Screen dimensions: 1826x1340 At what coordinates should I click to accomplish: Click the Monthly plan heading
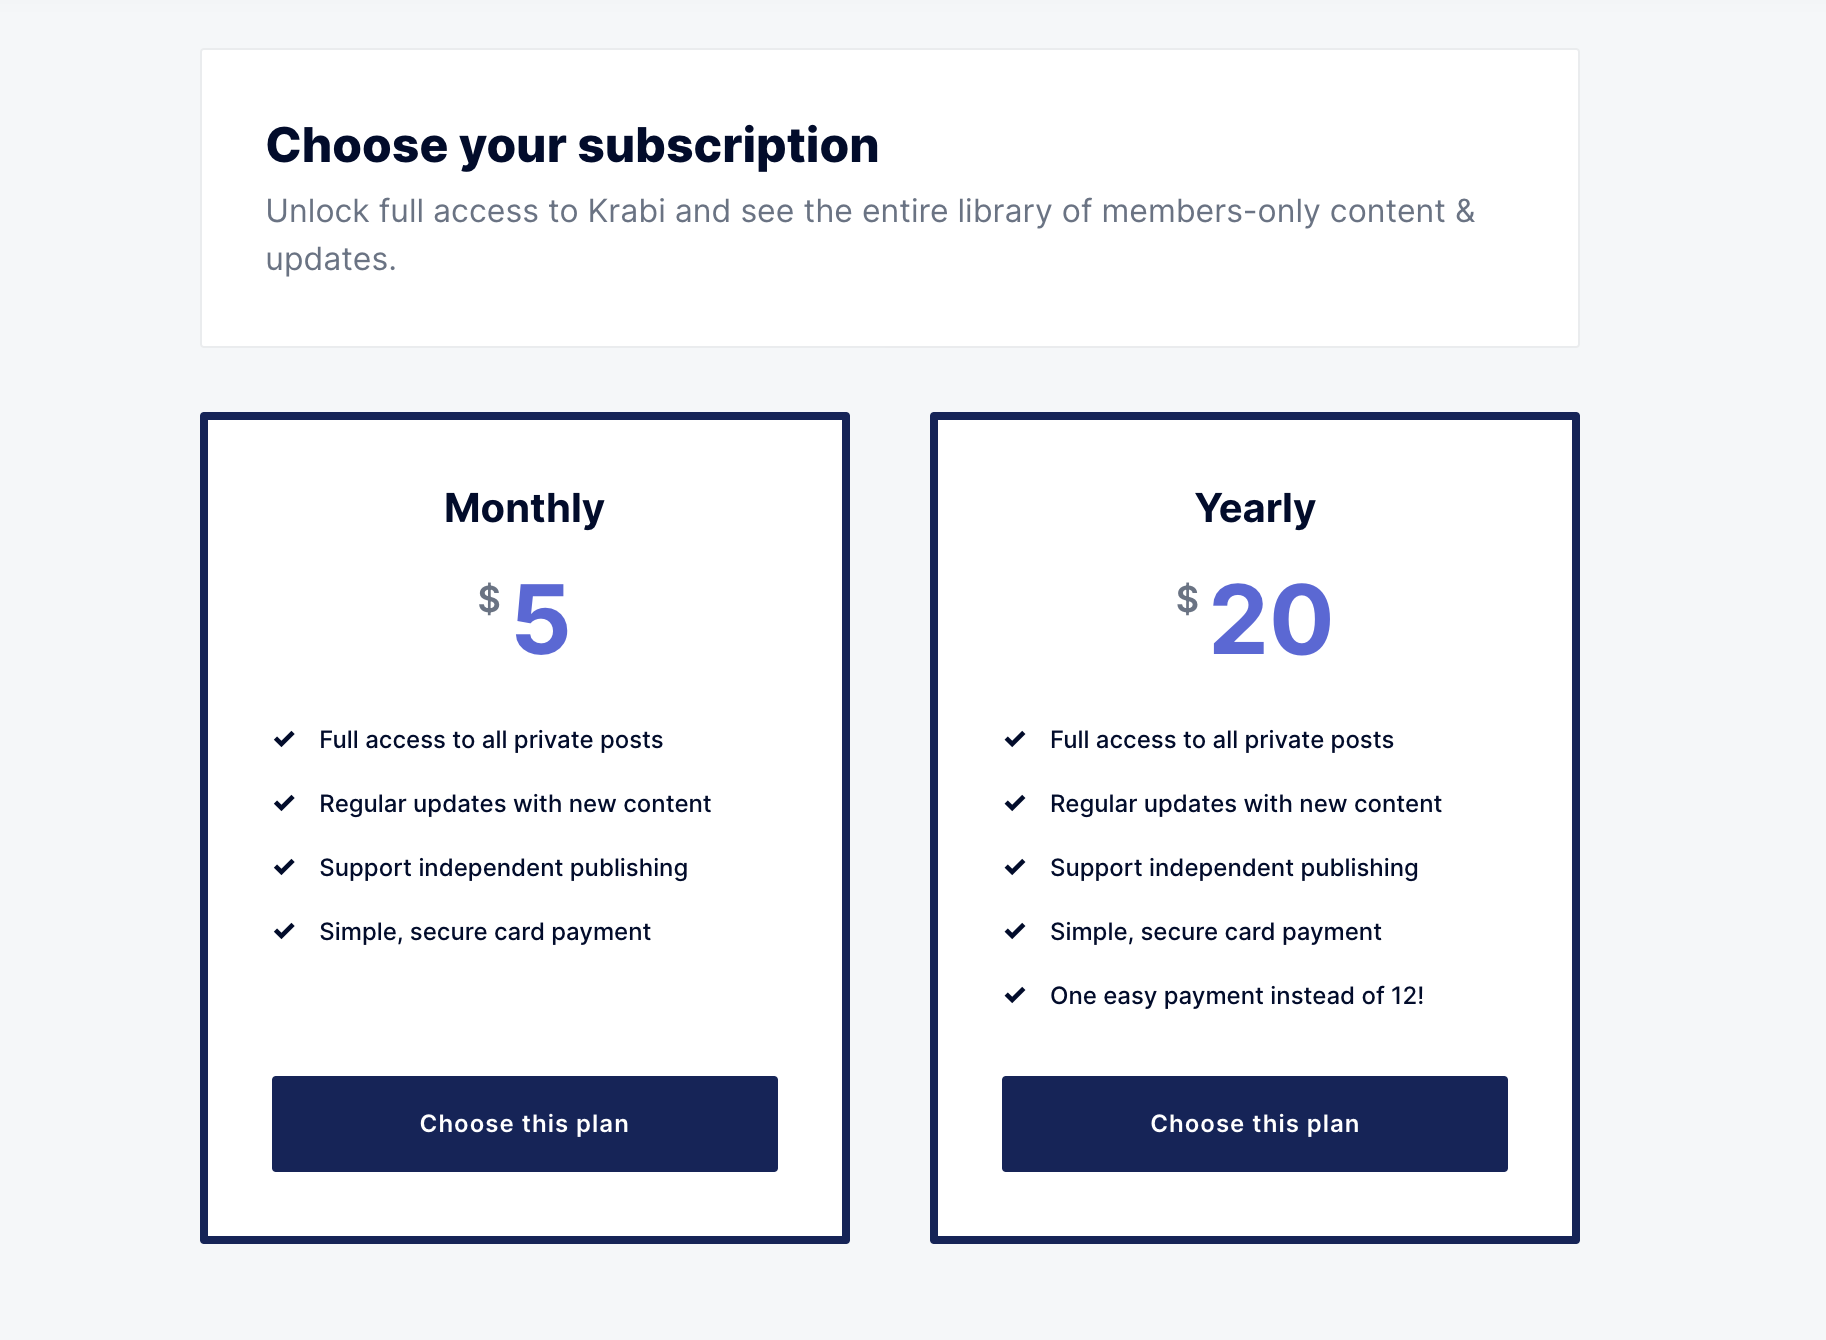(524, 507)
